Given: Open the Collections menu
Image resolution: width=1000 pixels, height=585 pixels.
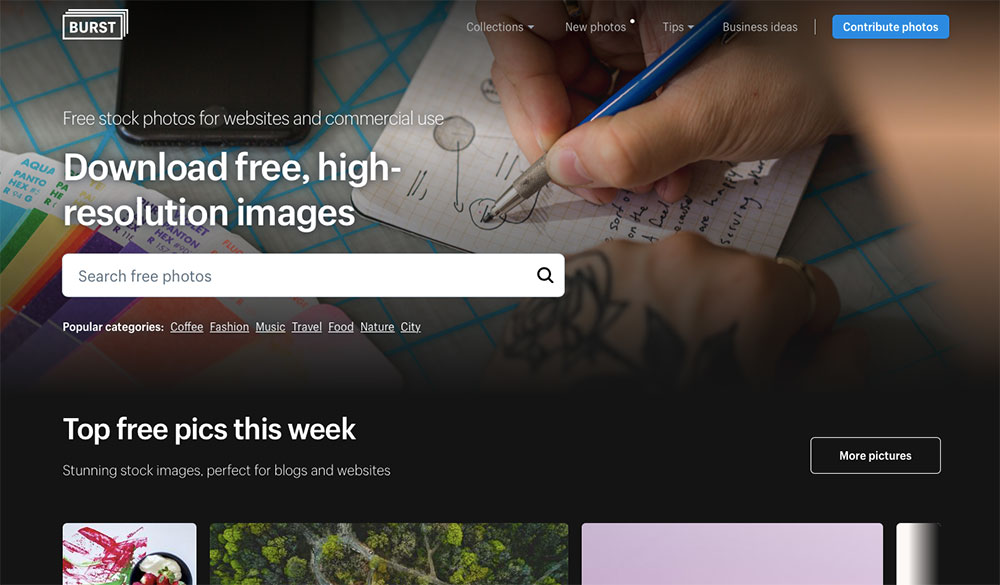Looking at the screenshot, I should [x=500, y=27].
